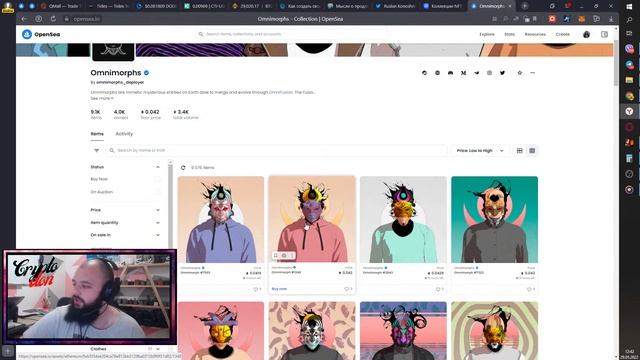
Task: Open the Twitter link icon for Omnimorphs
Action: coord(502,73)
